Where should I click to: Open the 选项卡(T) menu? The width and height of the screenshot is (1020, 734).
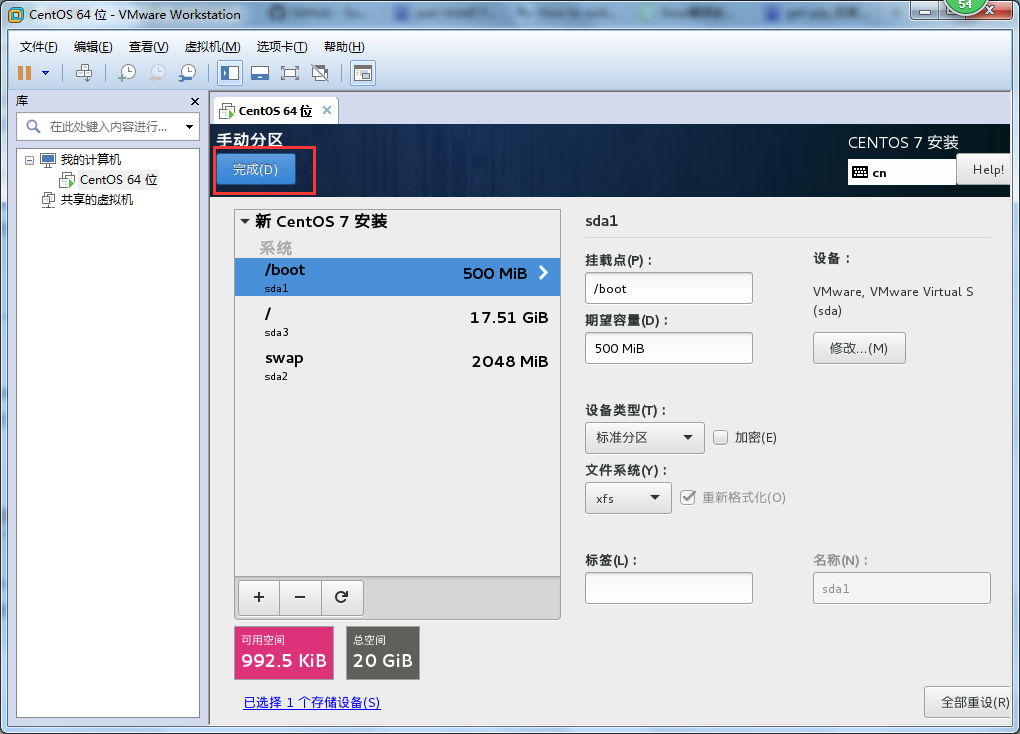[282, 47]
